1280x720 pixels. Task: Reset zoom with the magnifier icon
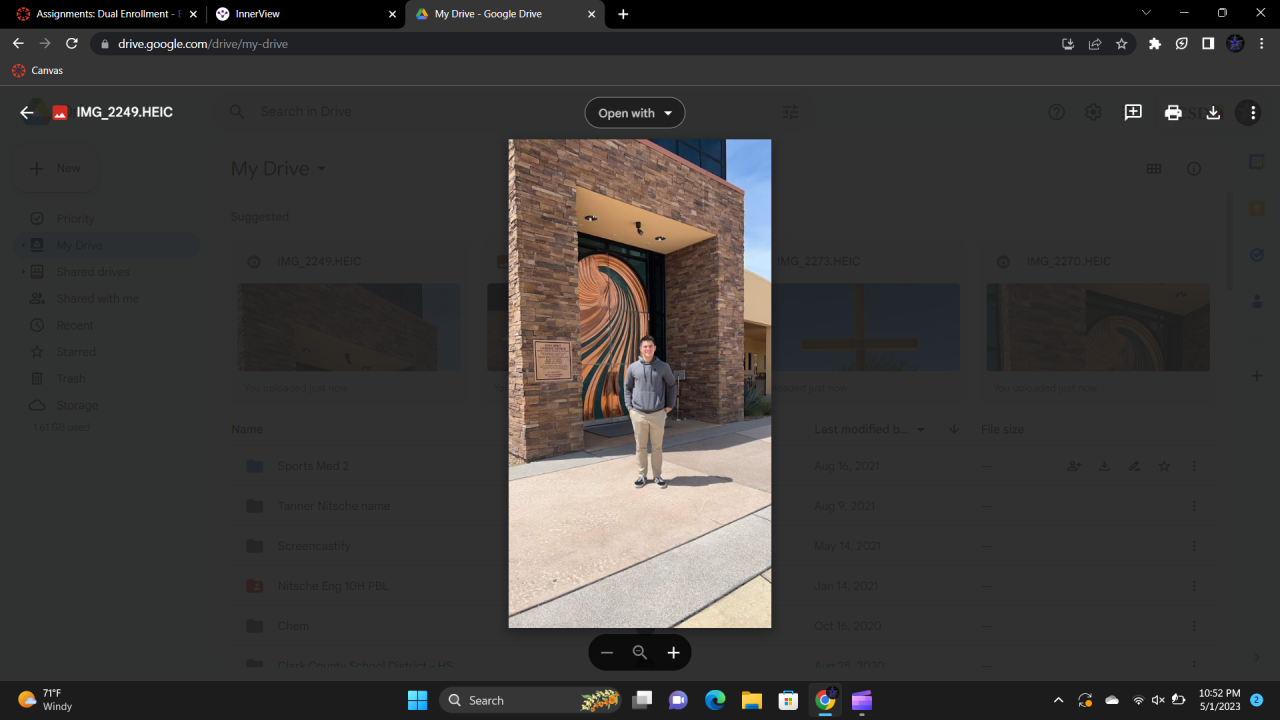640,653
